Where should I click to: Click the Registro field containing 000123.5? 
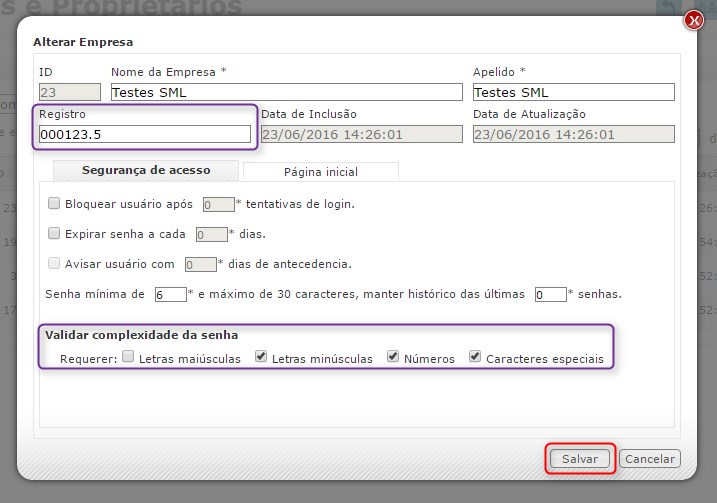144,134
